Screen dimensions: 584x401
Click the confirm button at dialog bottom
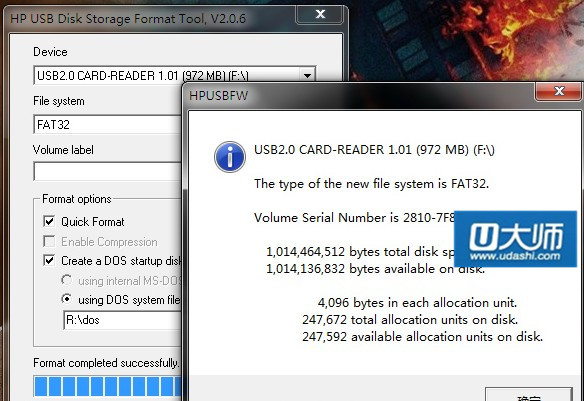(529, 395)
